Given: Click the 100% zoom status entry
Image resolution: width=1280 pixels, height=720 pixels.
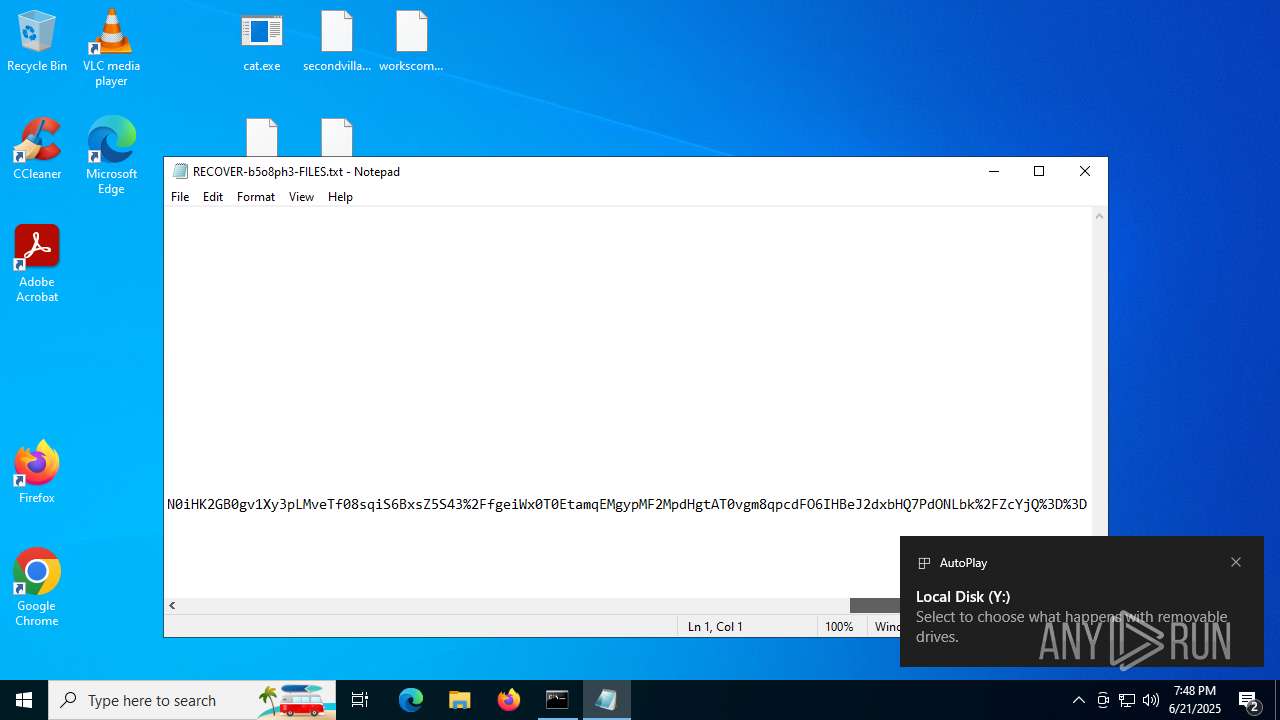Looking at the screenshot, I should [839, 627].
